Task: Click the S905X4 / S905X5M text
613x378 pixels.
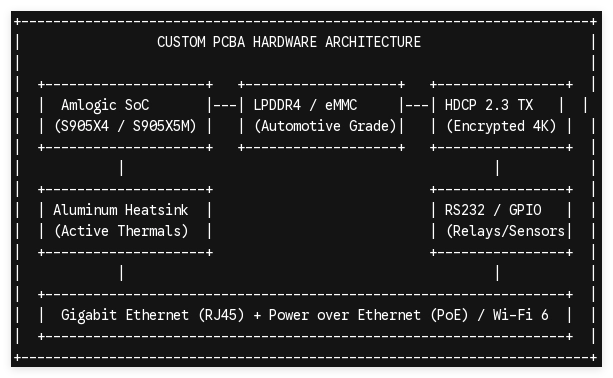Action: (x=125, y=126)
